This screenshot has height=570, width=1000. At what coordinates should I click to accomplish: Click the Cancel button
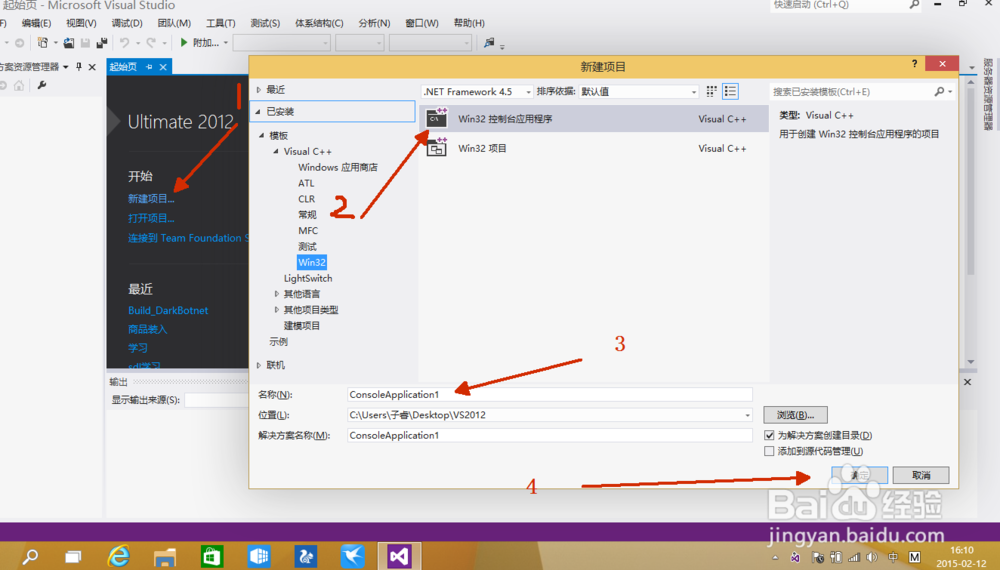coord(921,475)
